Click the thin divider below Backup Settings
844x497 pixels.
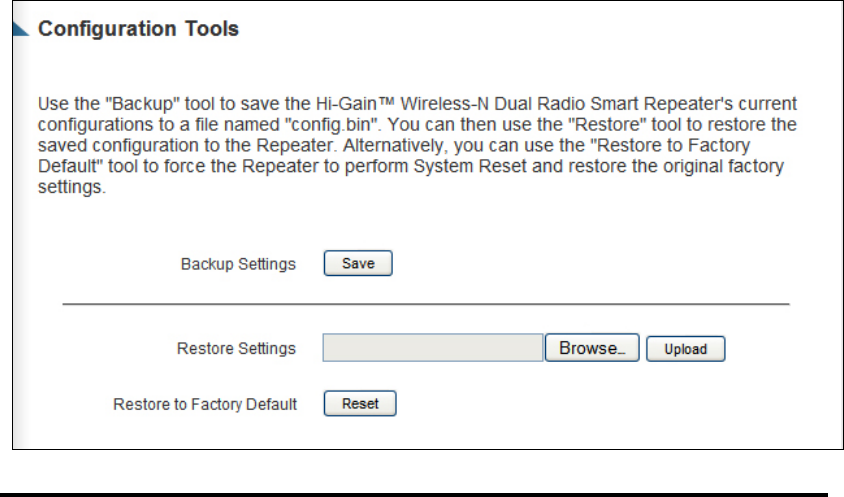426,302
